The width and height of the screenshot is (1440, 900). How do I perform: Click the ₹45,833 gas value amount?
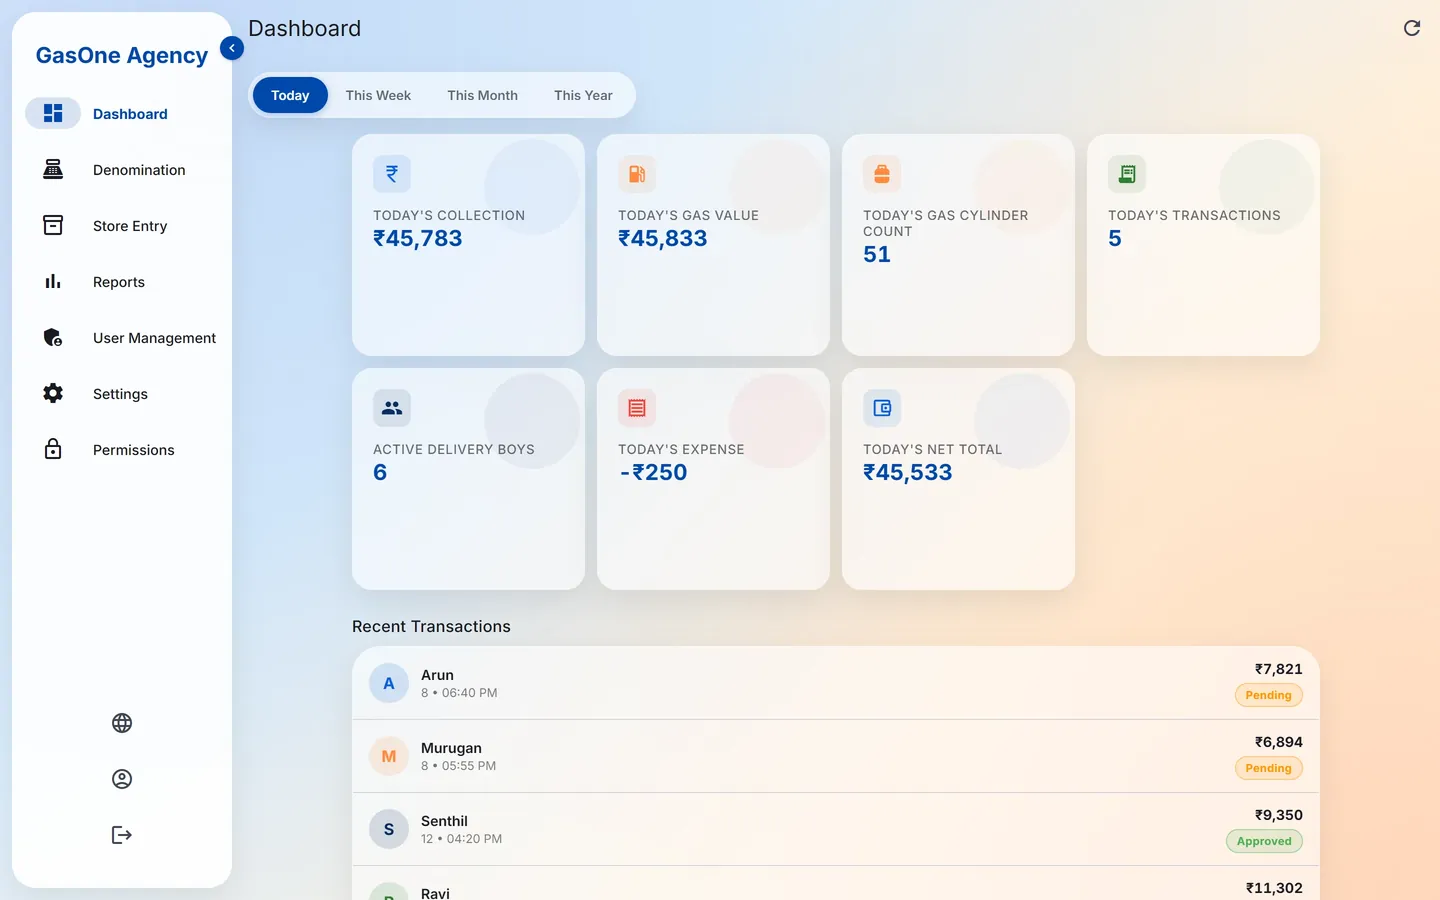pyautogui.click(x=663, y=238)
